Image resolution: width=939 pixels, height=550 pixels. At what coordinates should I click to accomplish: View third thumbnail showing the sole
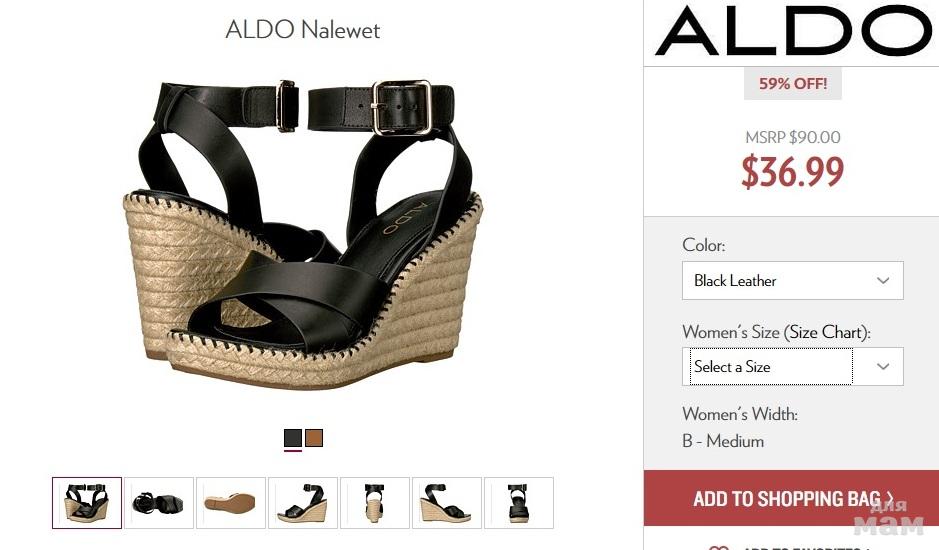pyautogui.click(x=231, y=503)
